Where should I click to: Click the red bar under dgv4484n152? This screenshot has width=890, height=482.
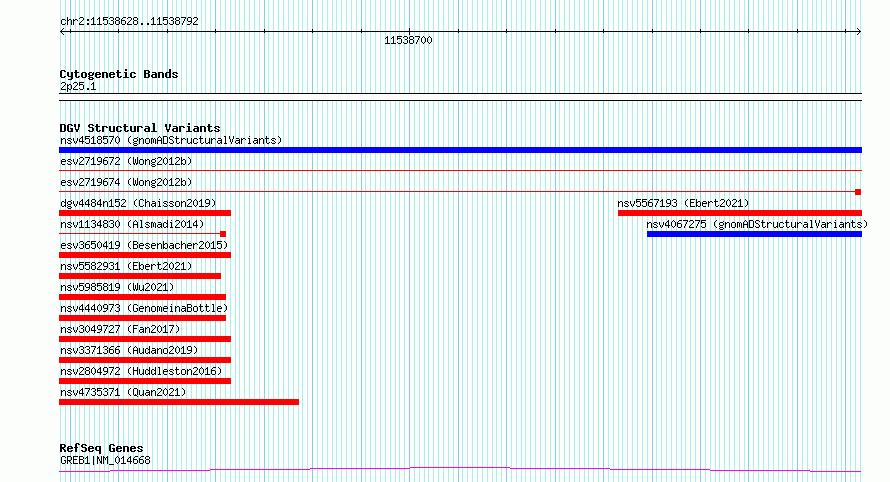[x=145, y=213]
